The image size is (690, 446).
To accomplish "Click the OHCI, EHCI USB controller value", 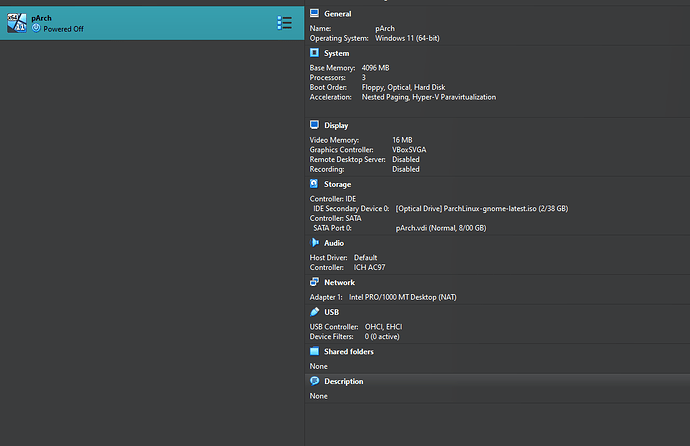I will pos(383,327).
